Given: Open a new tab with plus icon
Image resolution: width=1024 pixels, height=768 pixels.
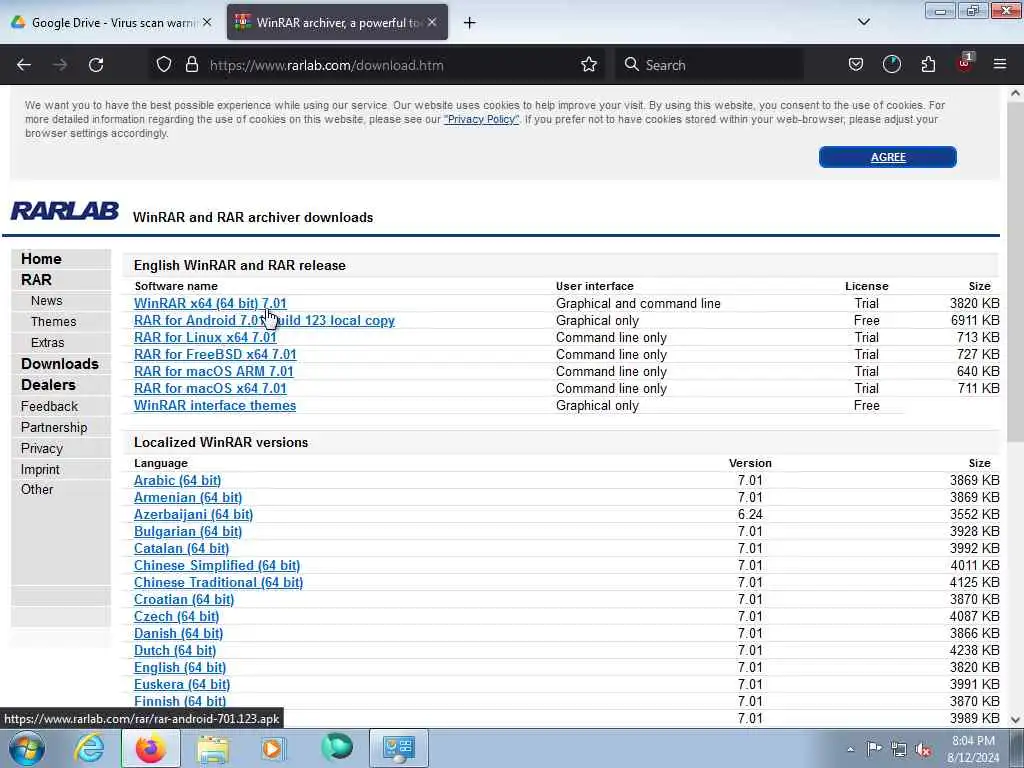Looking at the screenshot, I should tap(469, 23).
